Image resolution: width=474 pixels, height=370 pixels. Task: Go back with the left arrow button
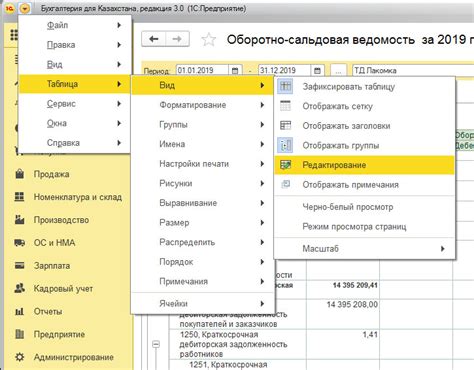pyautogui.click(x=154, y=39)
